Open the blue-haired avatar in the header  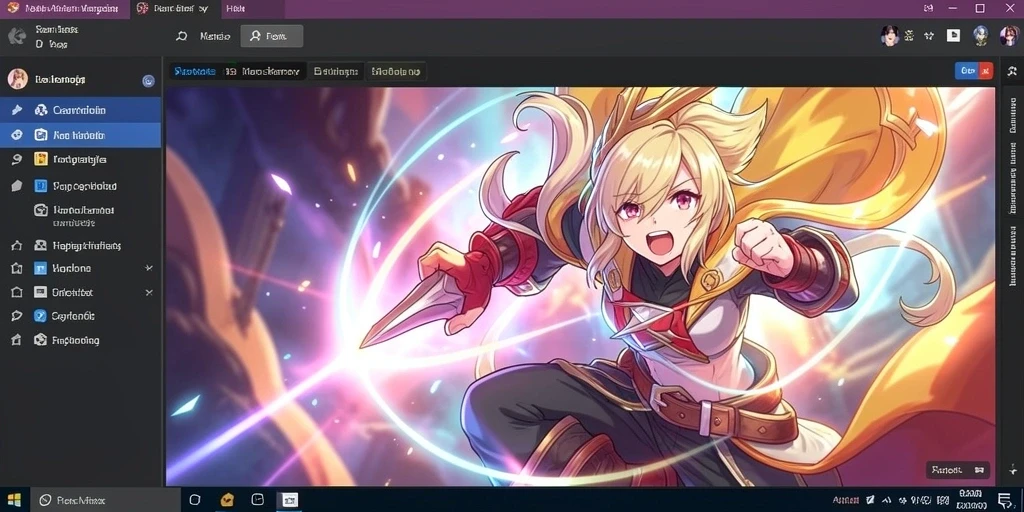pos(980,36)
